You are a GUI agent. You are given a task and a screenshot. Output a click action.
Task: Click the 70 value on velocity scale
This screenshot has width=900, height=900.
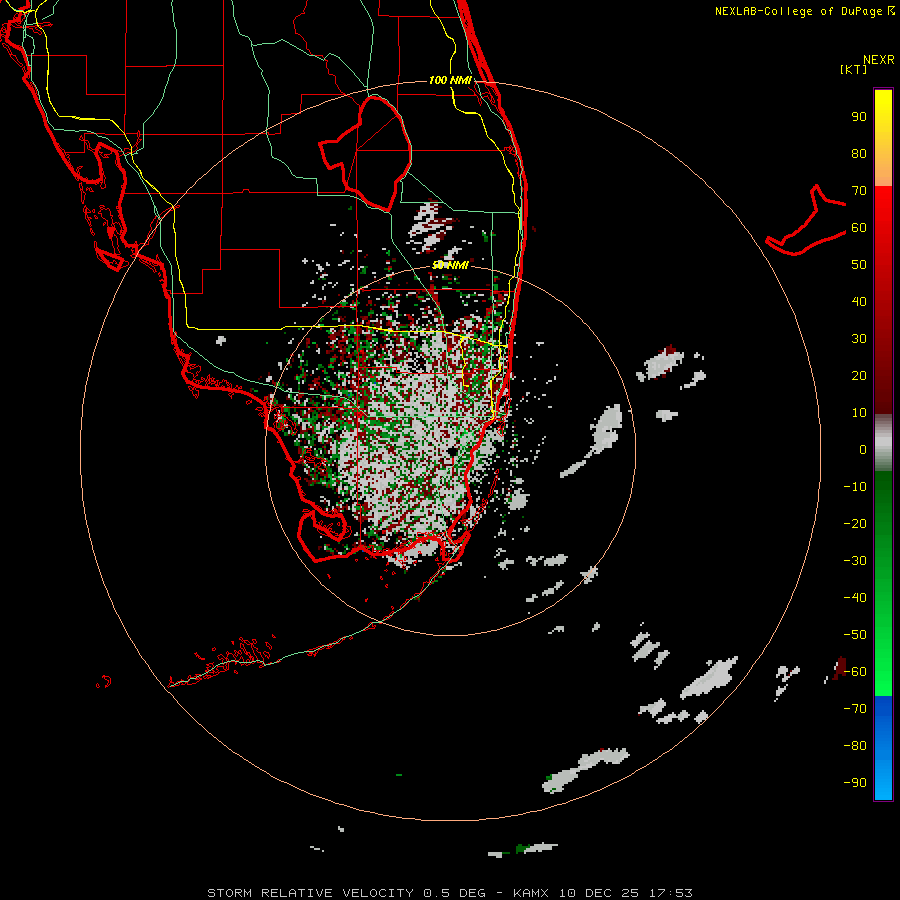(x=859, y=191)
